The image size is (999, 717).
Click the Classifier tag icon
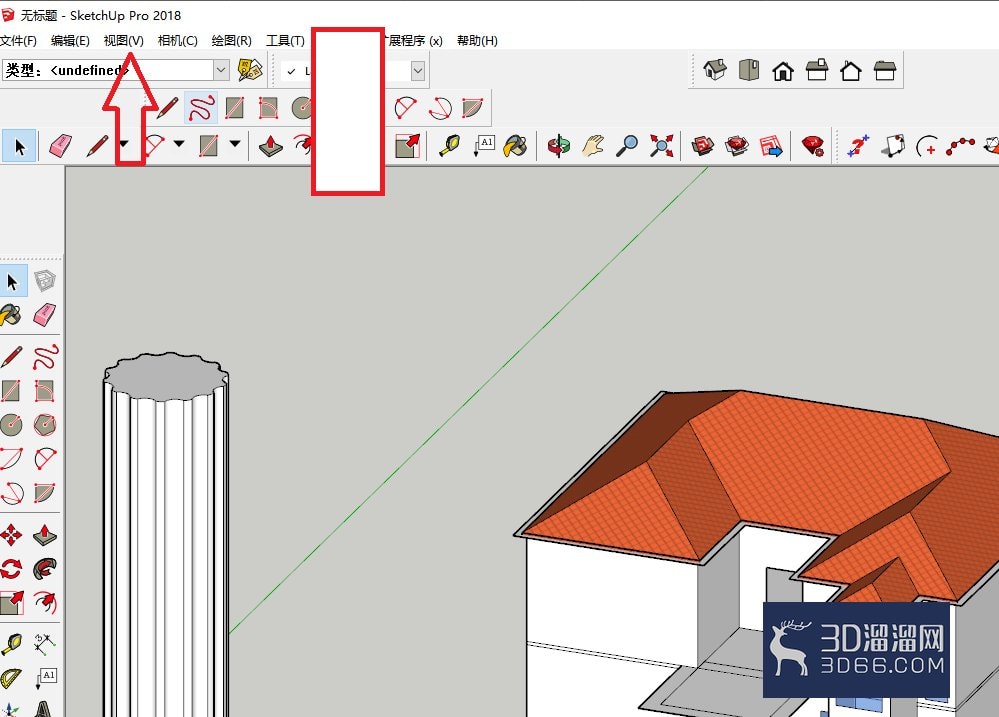pyautogui.click(x=250, y=70)
